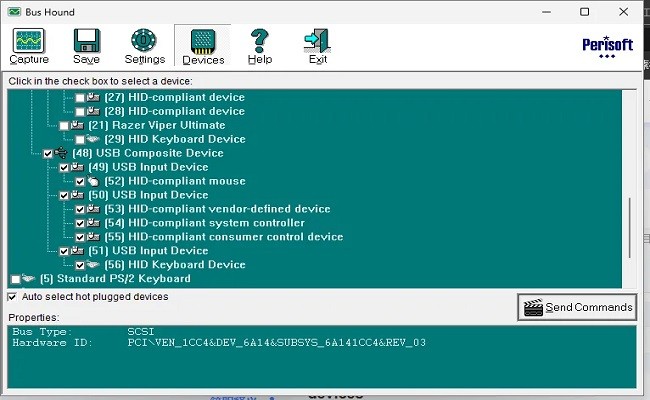Select (55) HID-compliant consumer control device

click(x=223, y=237)
